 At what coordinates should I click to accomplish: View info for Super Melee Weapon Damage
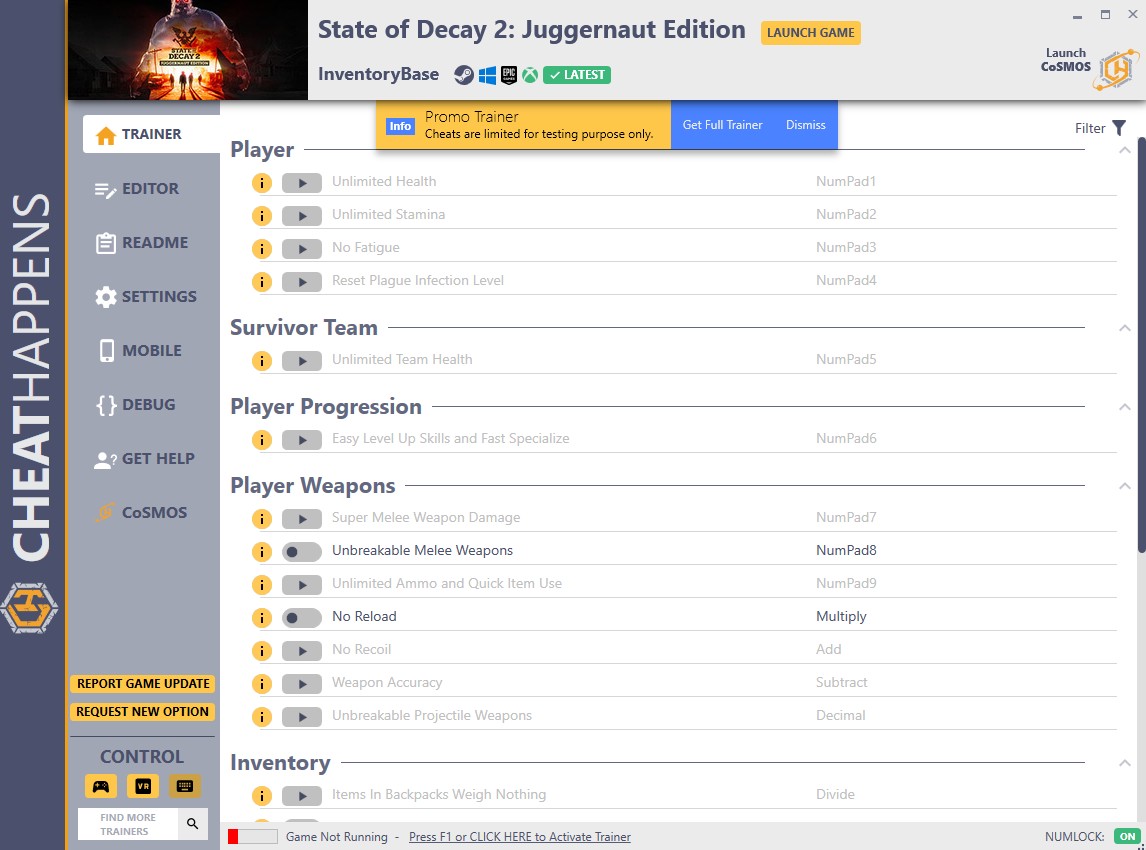[x=262, y=518]
